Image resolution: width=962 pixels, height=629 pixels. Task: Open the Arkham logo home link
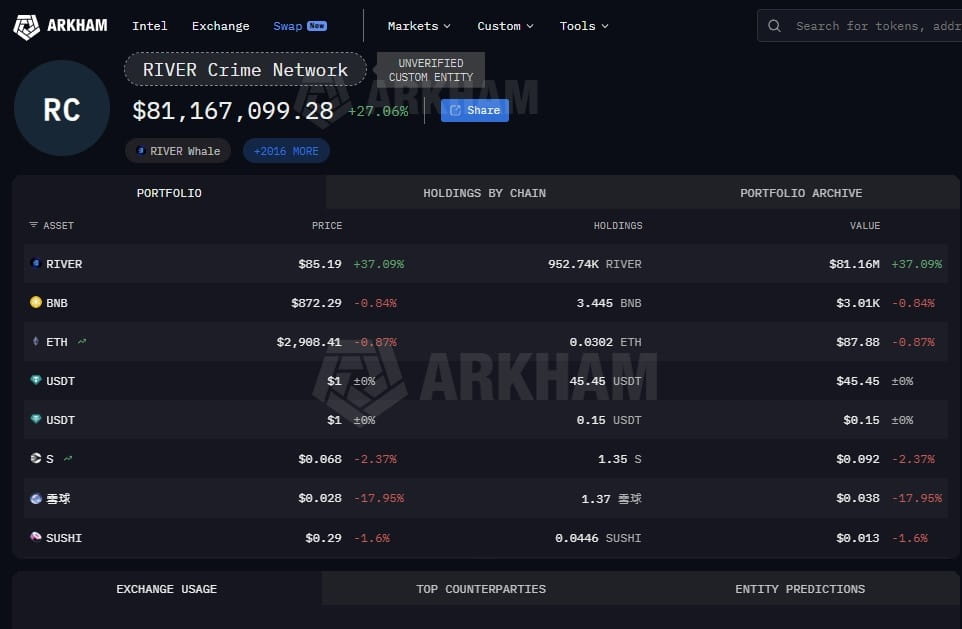point(60,26)
